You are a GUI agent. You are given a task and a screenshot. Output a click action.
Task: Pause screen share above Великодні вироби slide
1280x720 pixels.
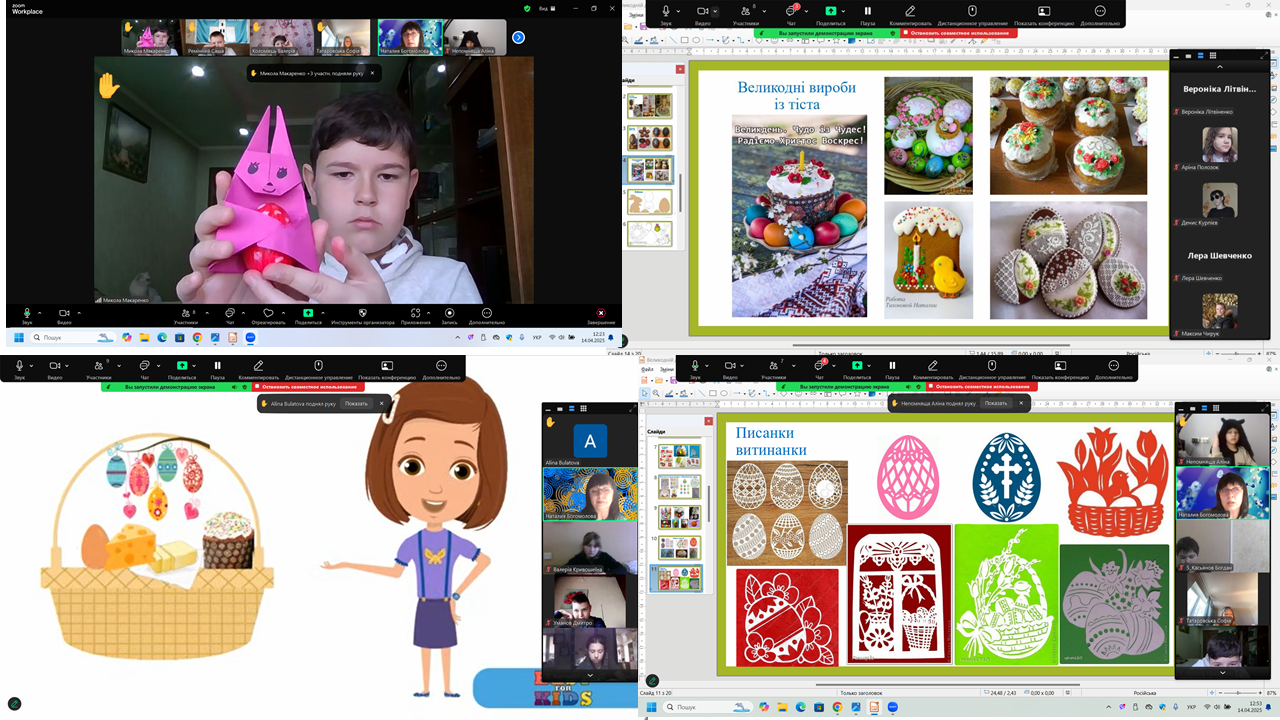(868, 13)
